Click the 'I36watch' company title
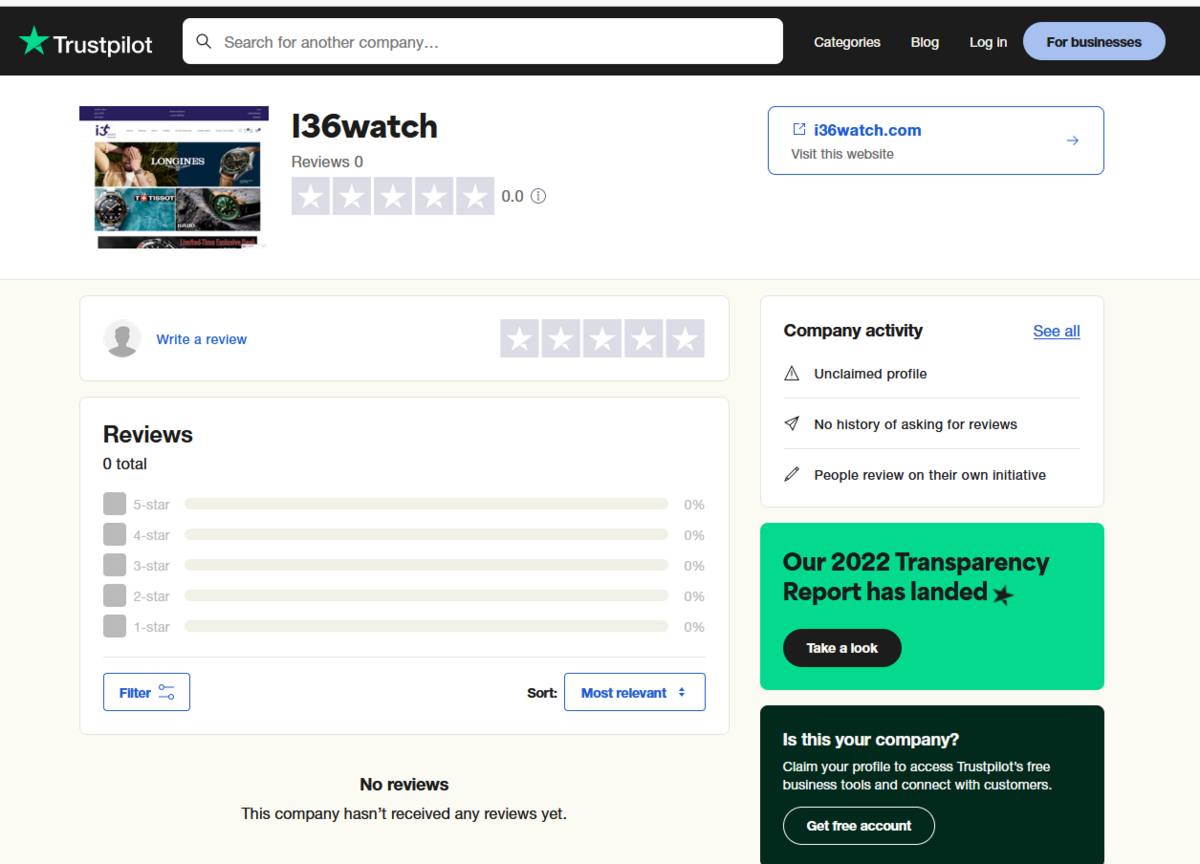Image resolution: width=1200 pixels, height=864 pixels. point(364,126)
